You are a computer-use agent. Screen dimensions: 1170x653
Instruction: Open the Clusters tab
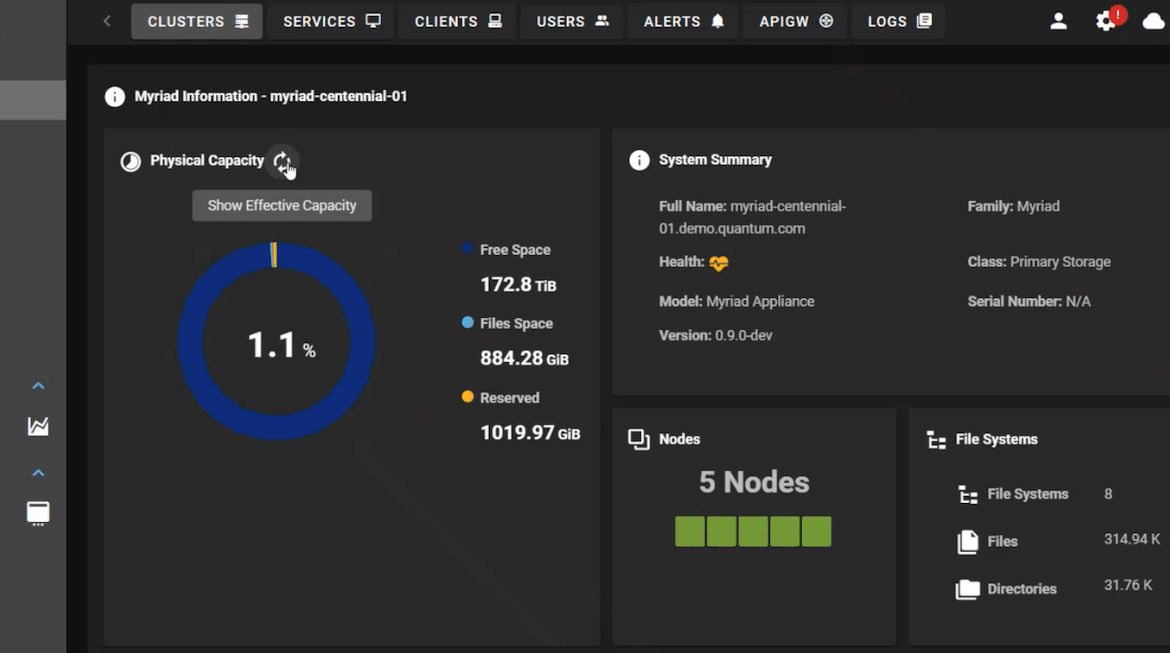[x=197, y=22]
